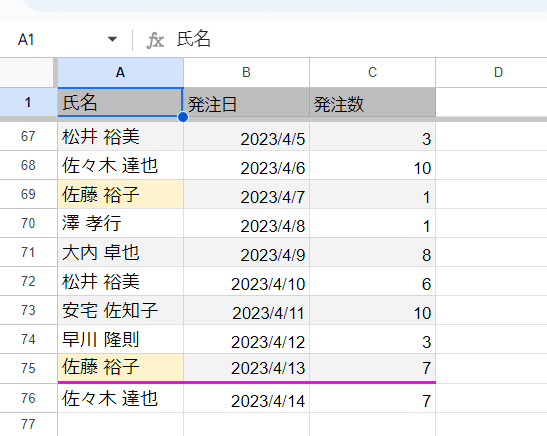Screen dimensions: 547x436
Task: Click quantity 3 in row 67
Action: point(373,136)
